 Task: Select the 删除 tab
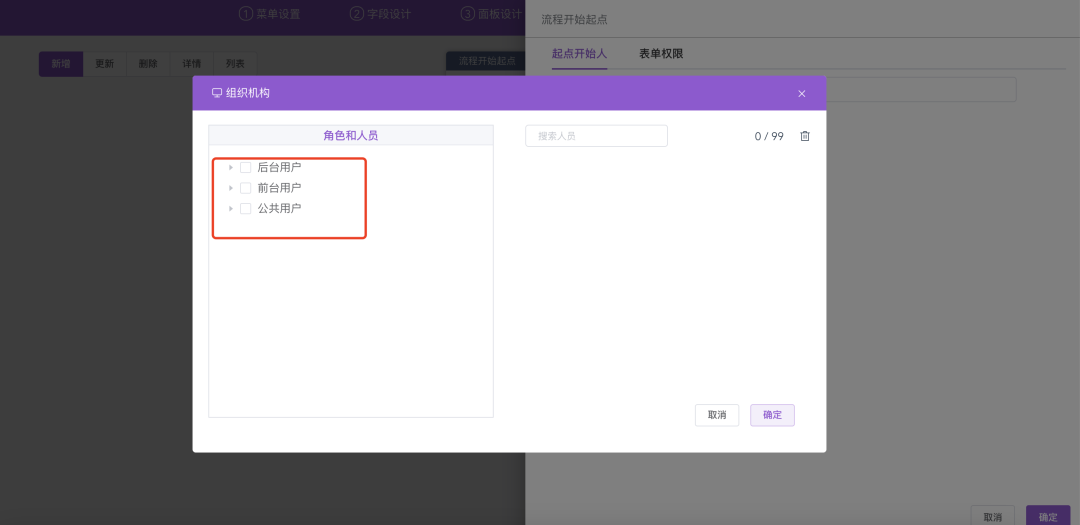[147, 63]
